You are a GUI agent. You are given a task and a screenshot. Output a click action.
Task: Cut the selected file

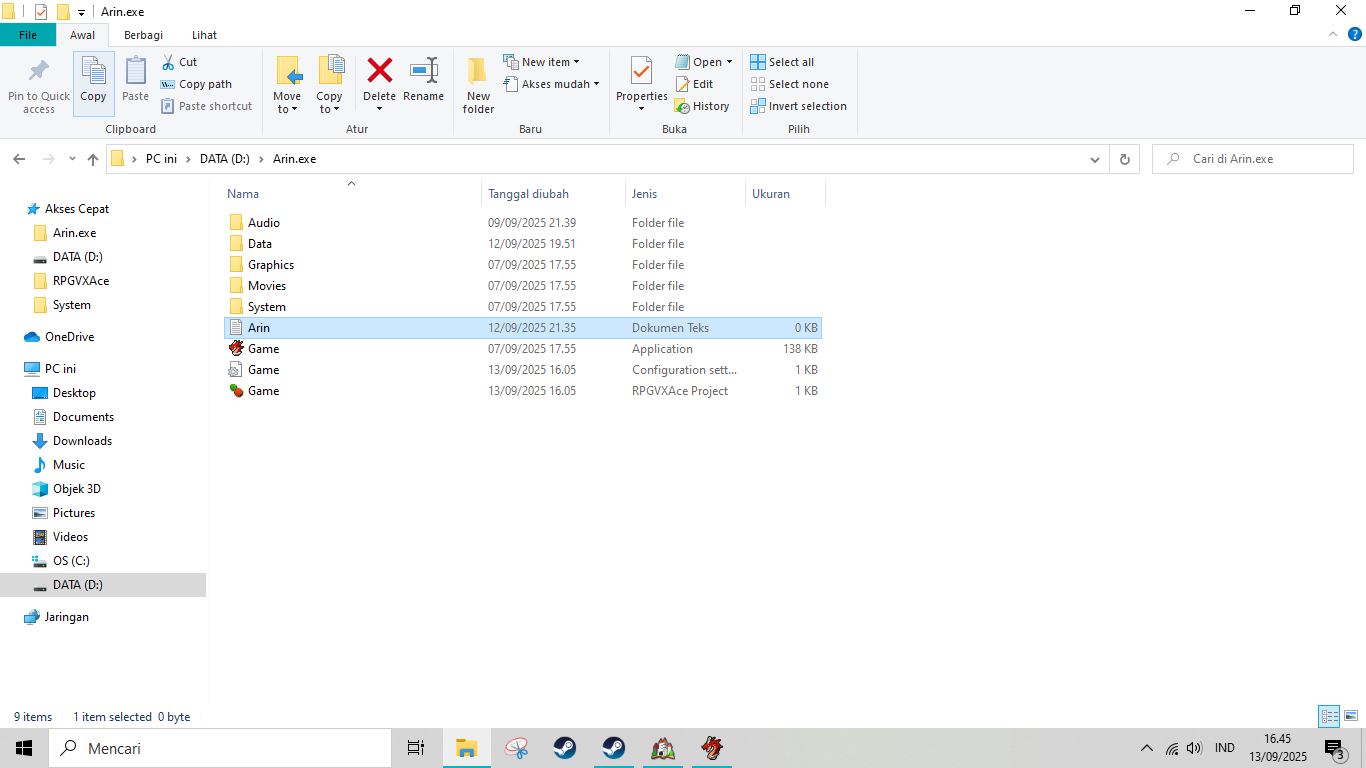coord(179,62)
